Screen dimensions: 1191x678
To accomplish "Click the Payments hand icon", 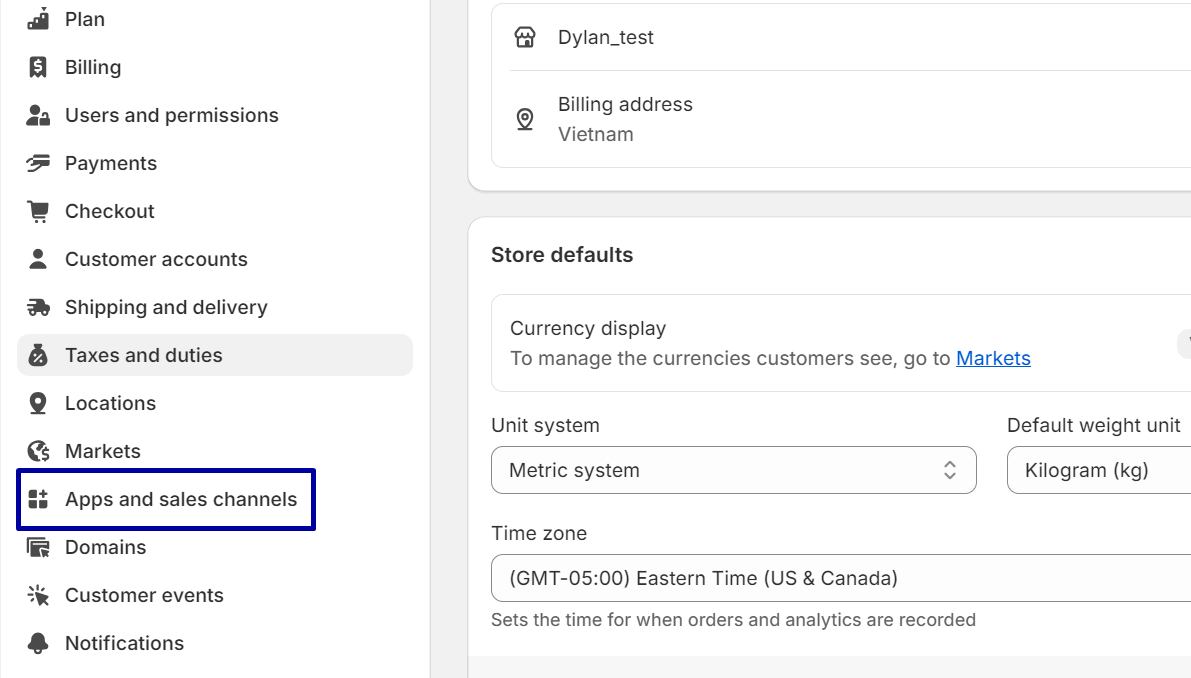I will [38, 163].
